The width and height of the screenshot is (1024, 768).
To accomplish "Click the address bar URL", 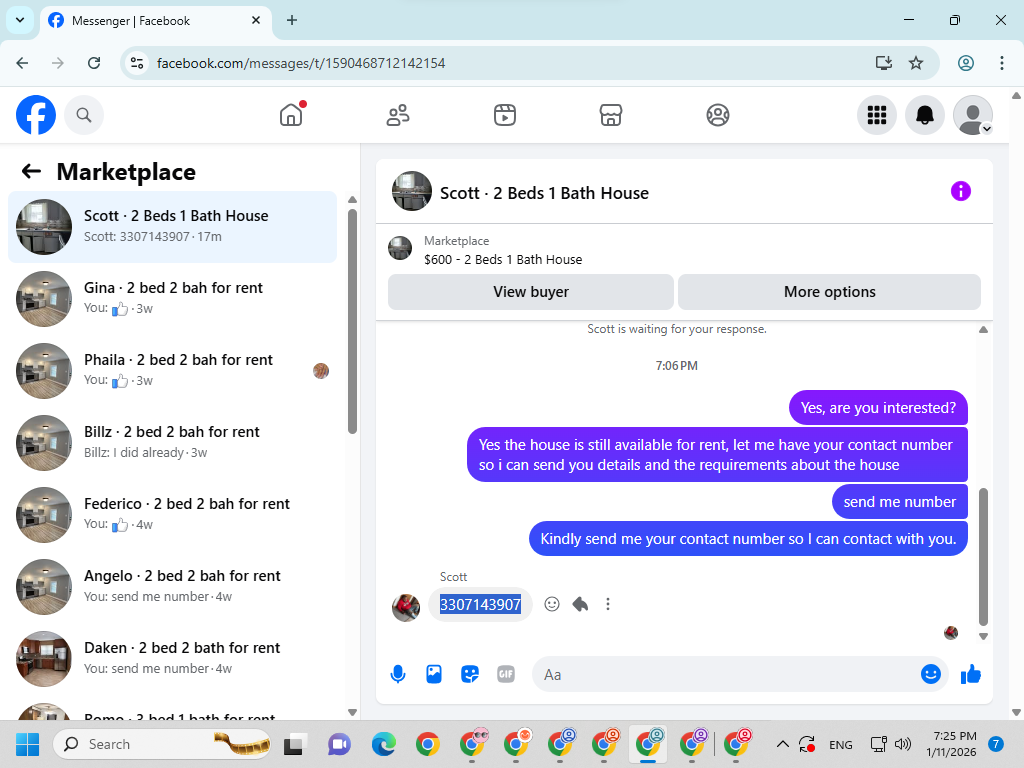I will [300, 63].
